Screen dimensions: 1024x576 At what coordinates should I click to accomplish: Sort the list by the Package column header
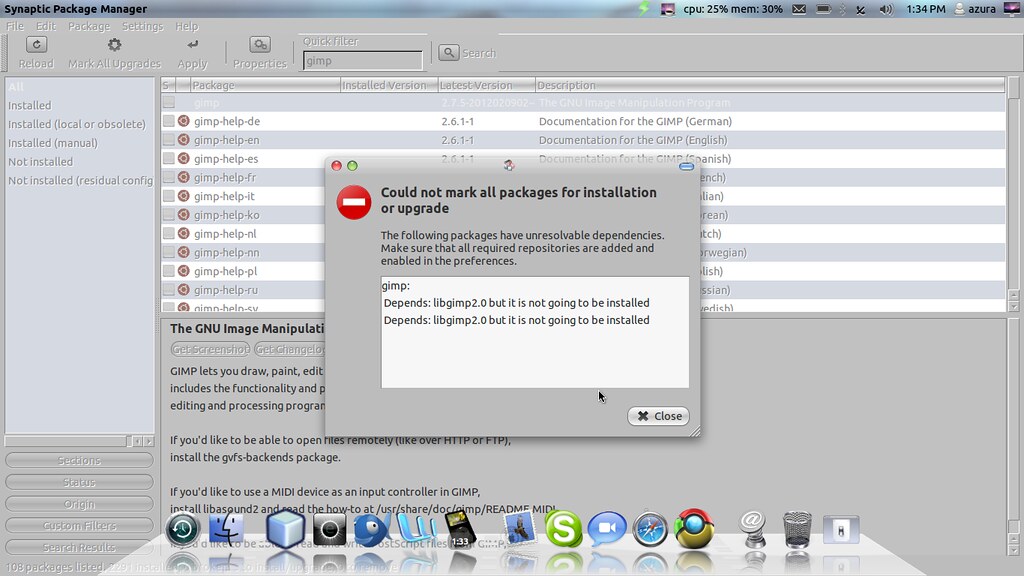(x=264, y=85)
